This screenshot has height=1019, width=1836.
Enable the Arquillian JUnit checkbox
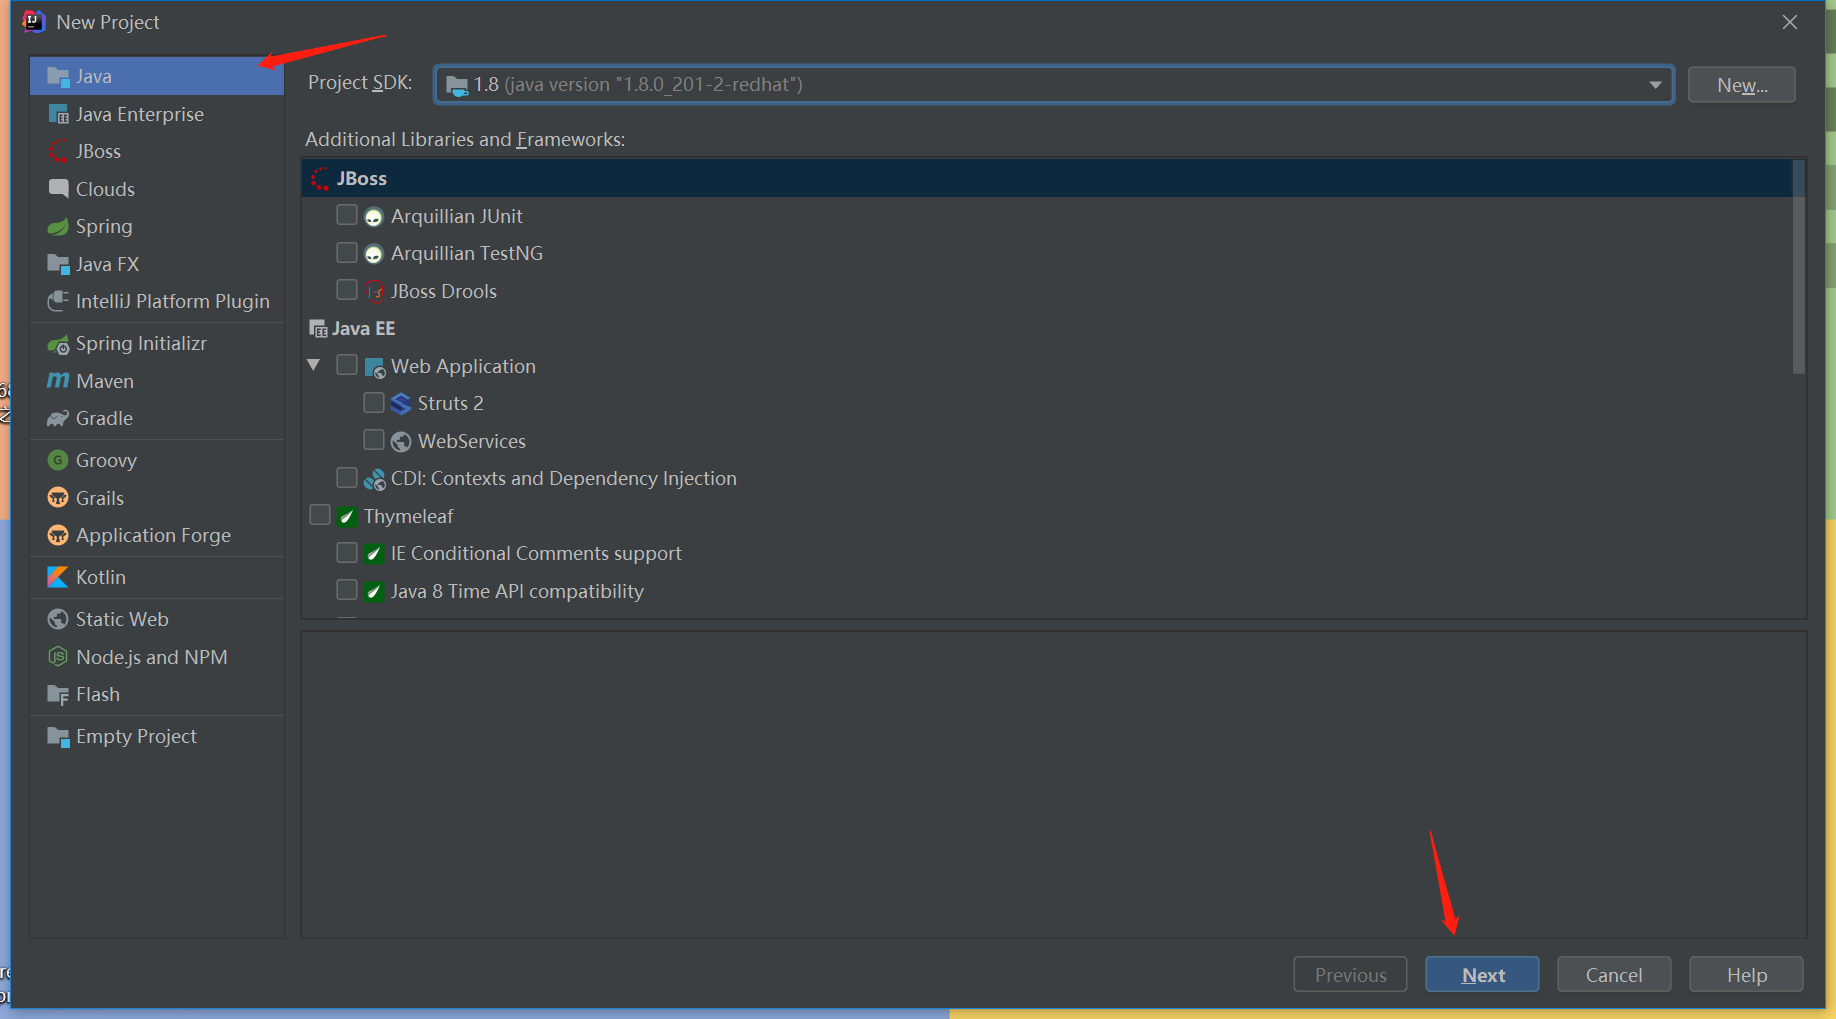click(x=347, y=215)
